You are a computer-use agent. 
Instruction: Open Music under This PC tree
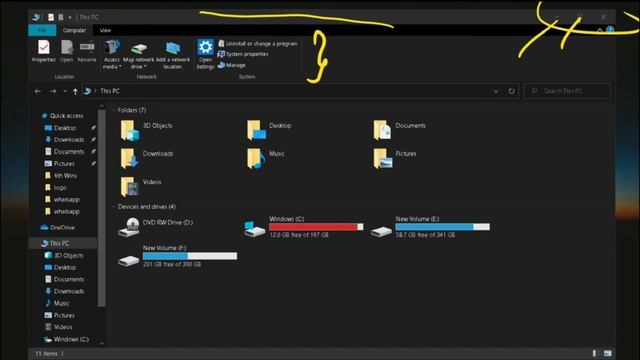57,303
